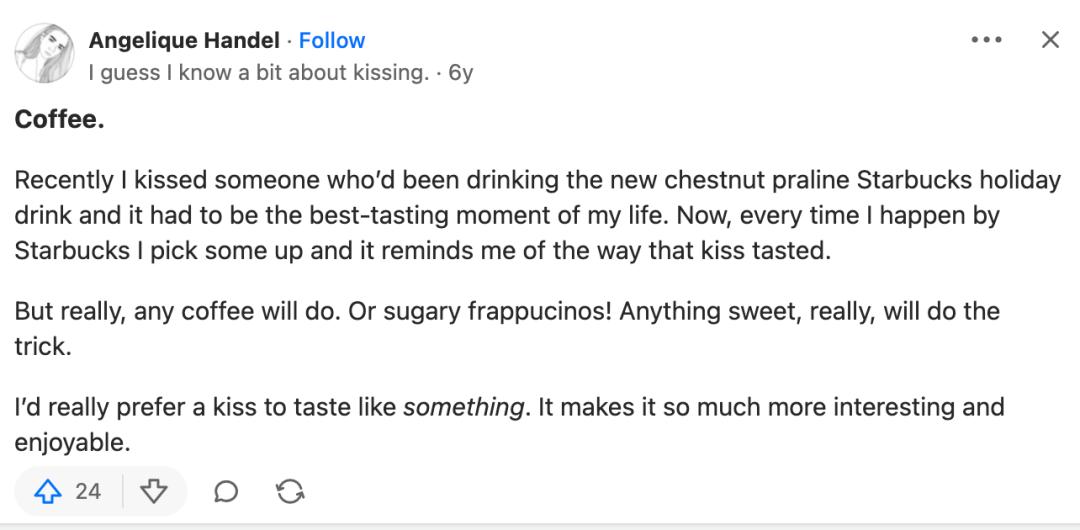Open the comments on this answer
Screen dimensions: 1080x530
227,491
